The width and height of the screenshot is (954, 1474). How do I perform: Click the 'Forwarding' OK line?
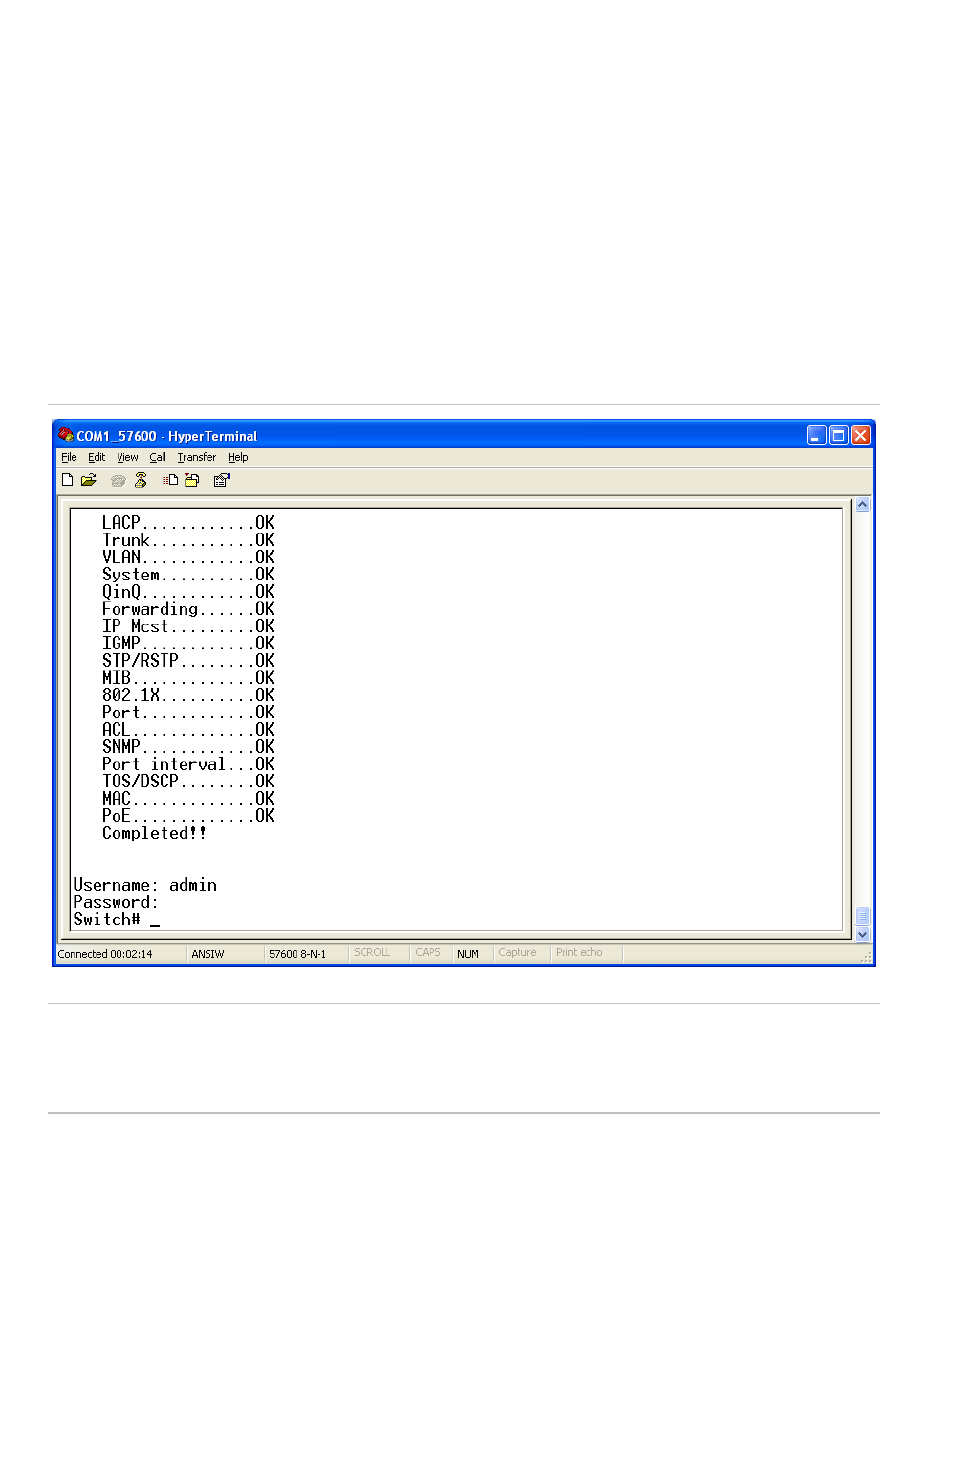point(188,609)
